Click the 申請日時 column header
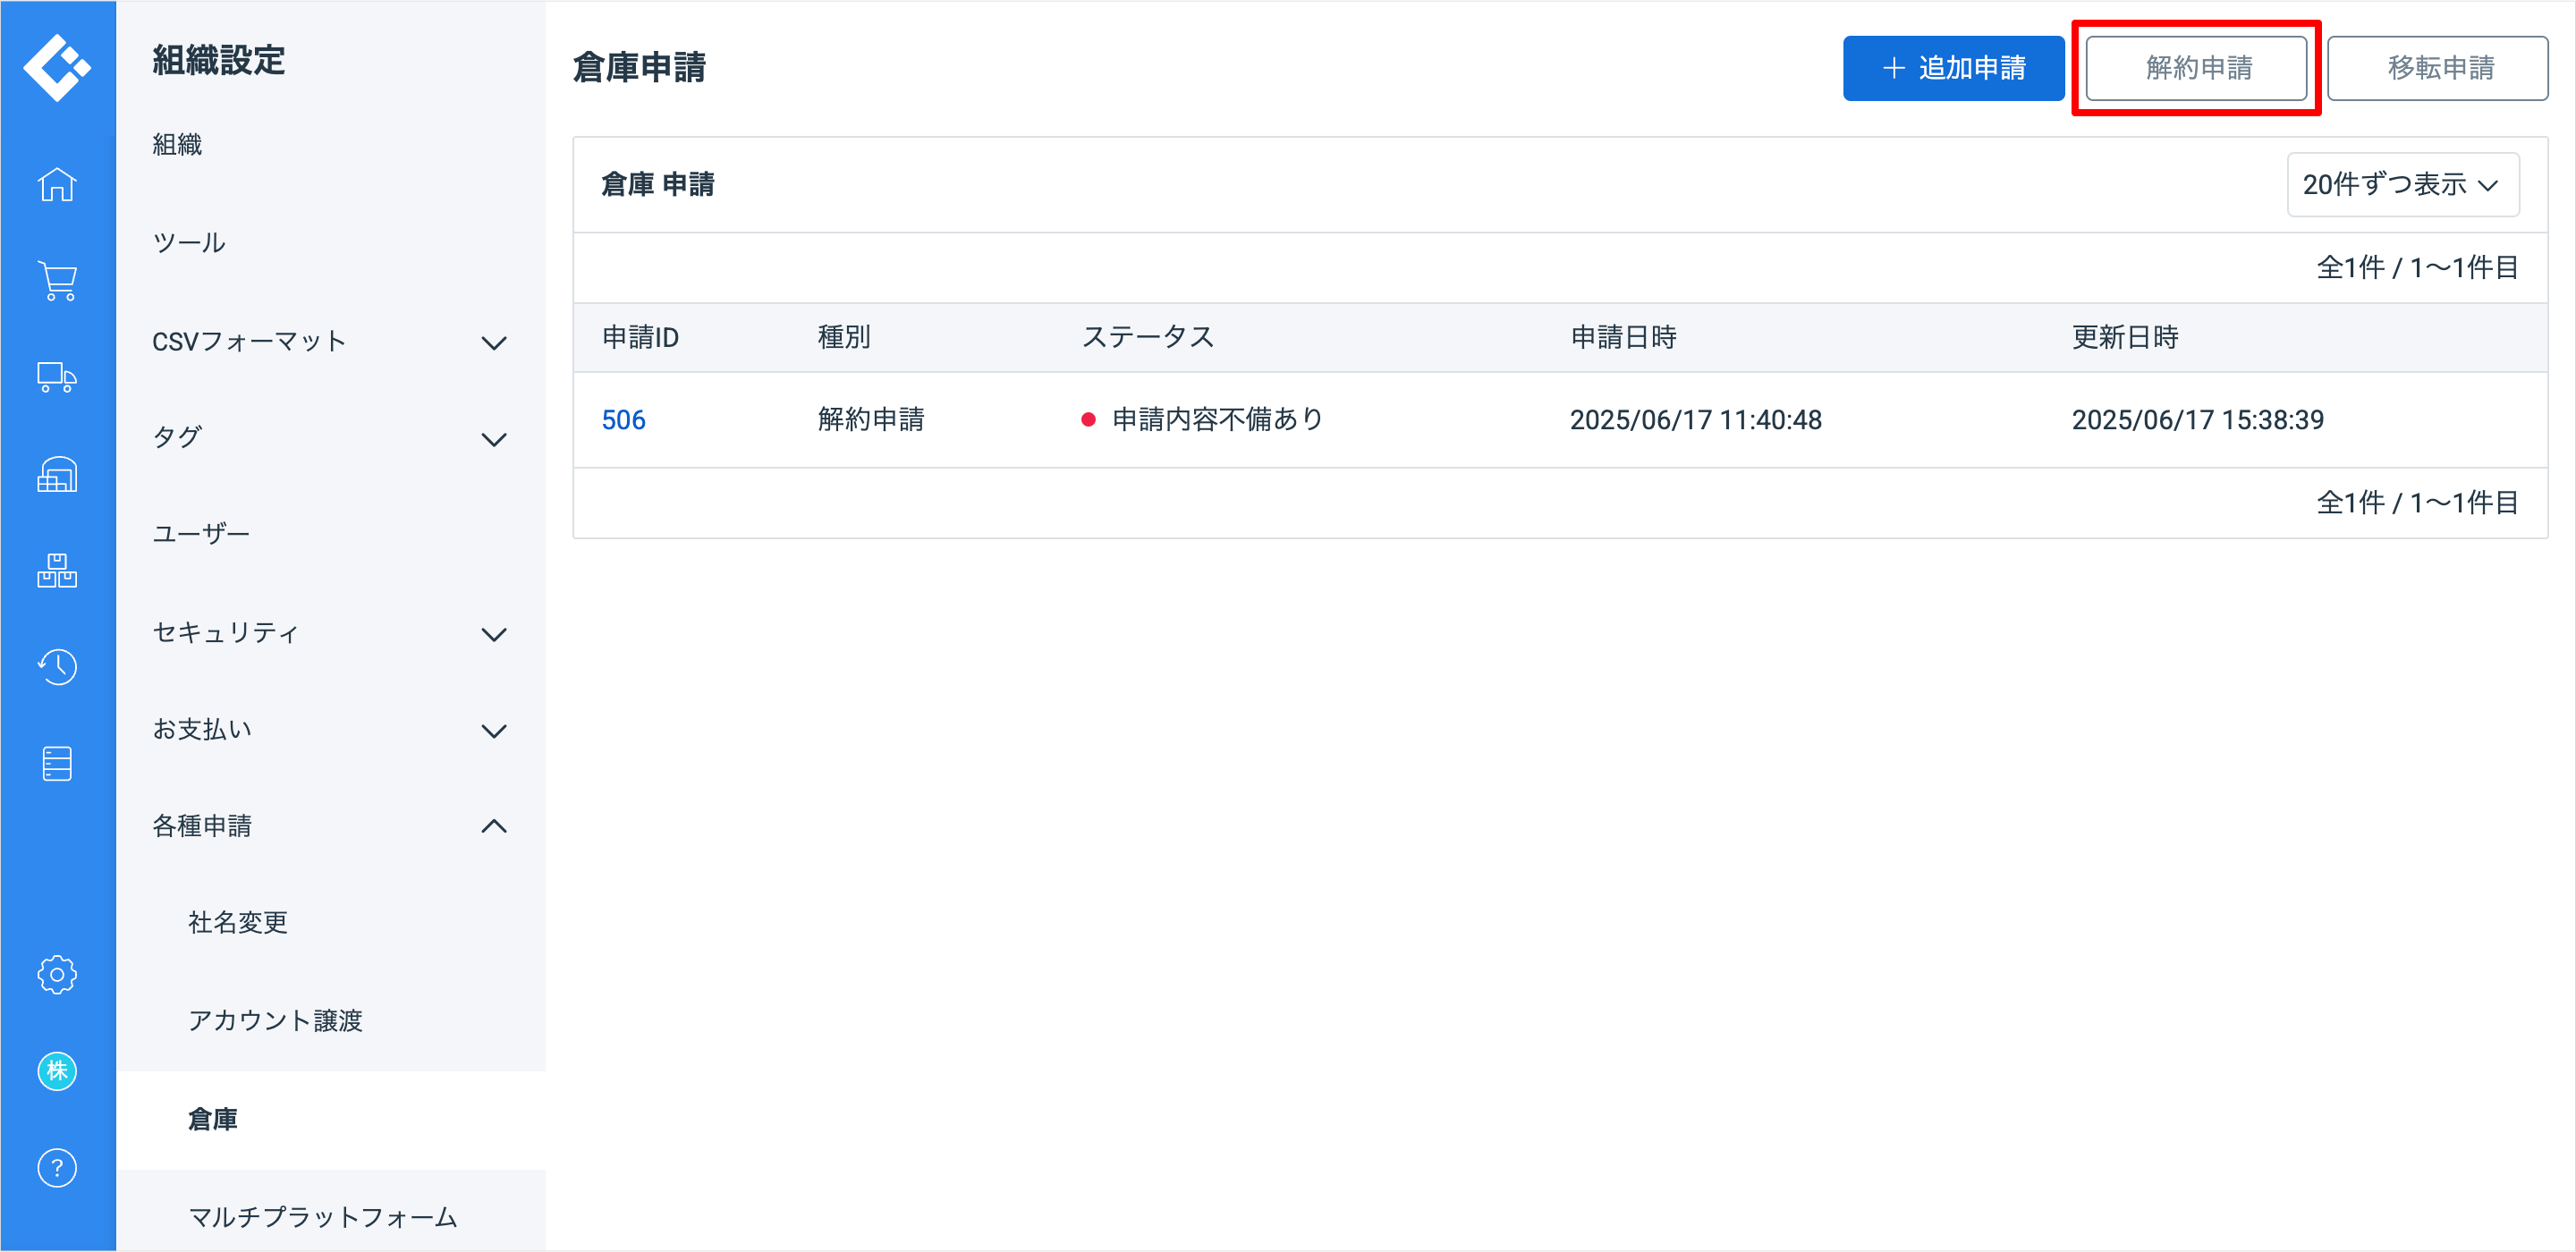Screen dimensions: 2576x1252 pos(1623,338)
